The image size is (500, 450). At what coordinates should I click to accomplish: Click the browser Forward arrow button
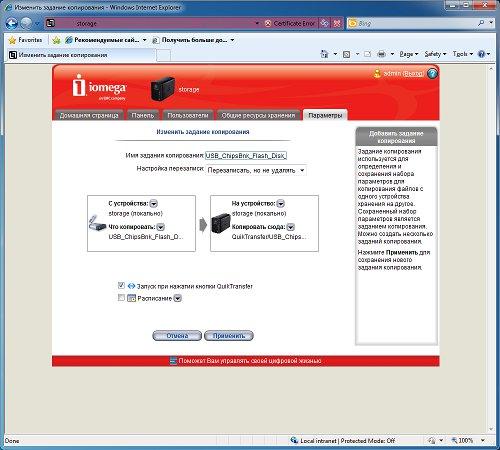click(26, 23)
